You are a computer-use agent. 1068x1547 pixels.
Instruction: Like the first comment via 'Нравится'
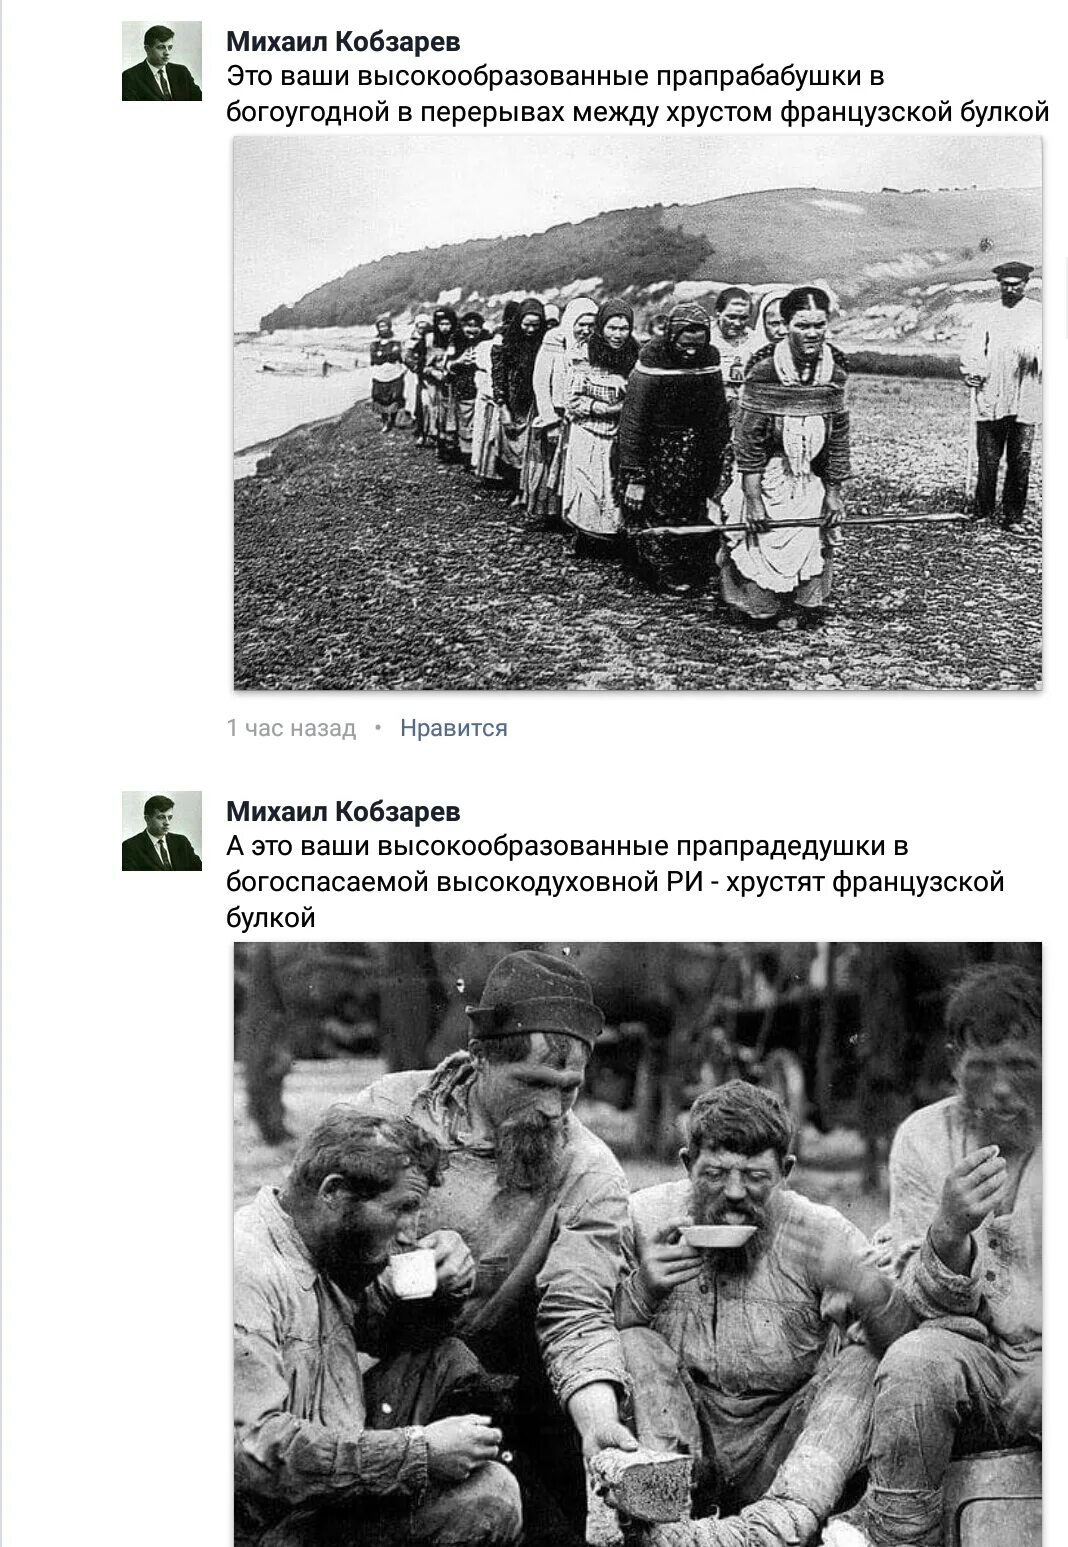[x=453, y=728]
